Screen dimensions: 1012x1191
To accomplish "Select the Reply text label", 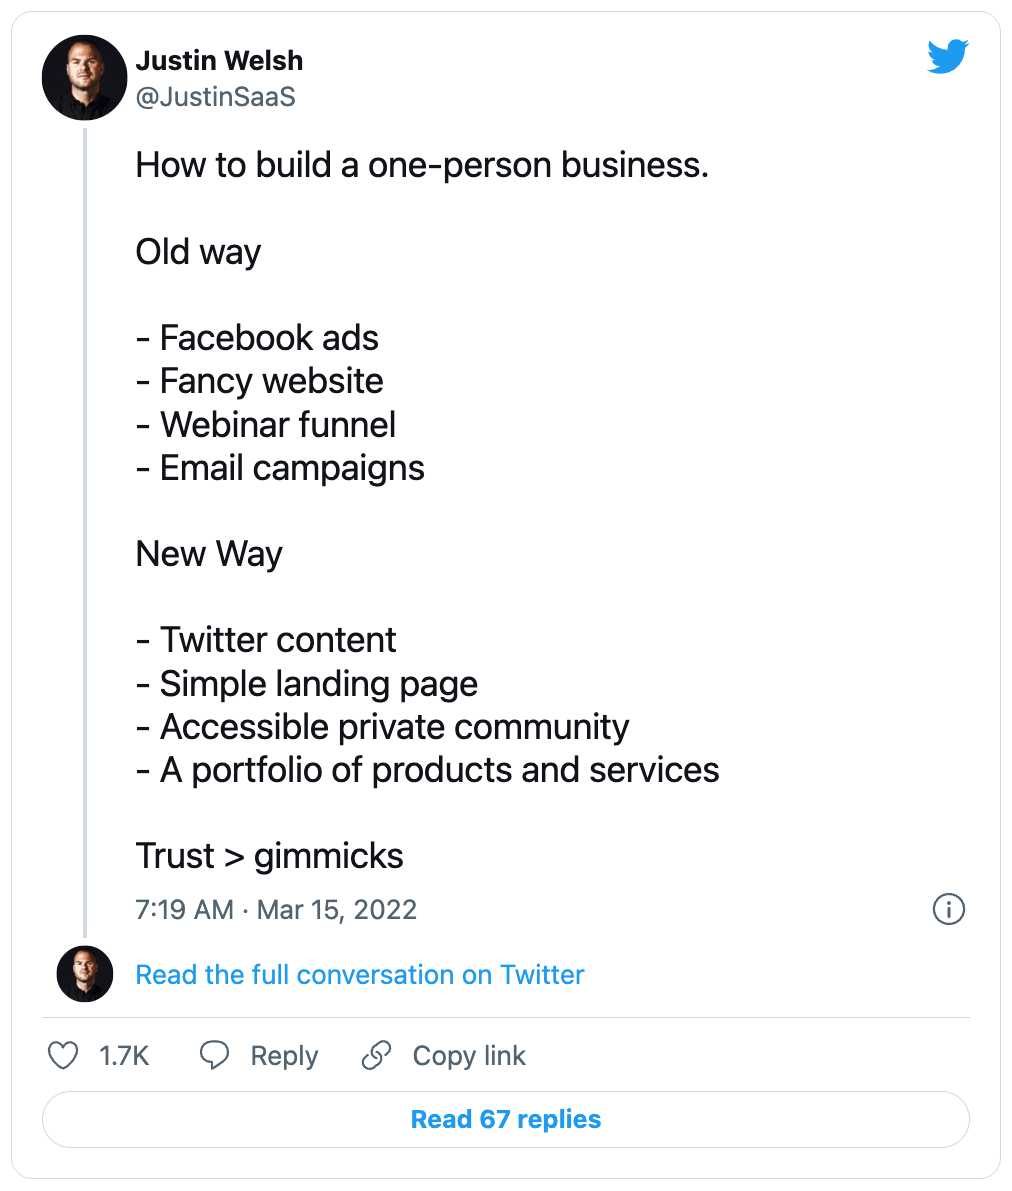I will click(284, 1056).
